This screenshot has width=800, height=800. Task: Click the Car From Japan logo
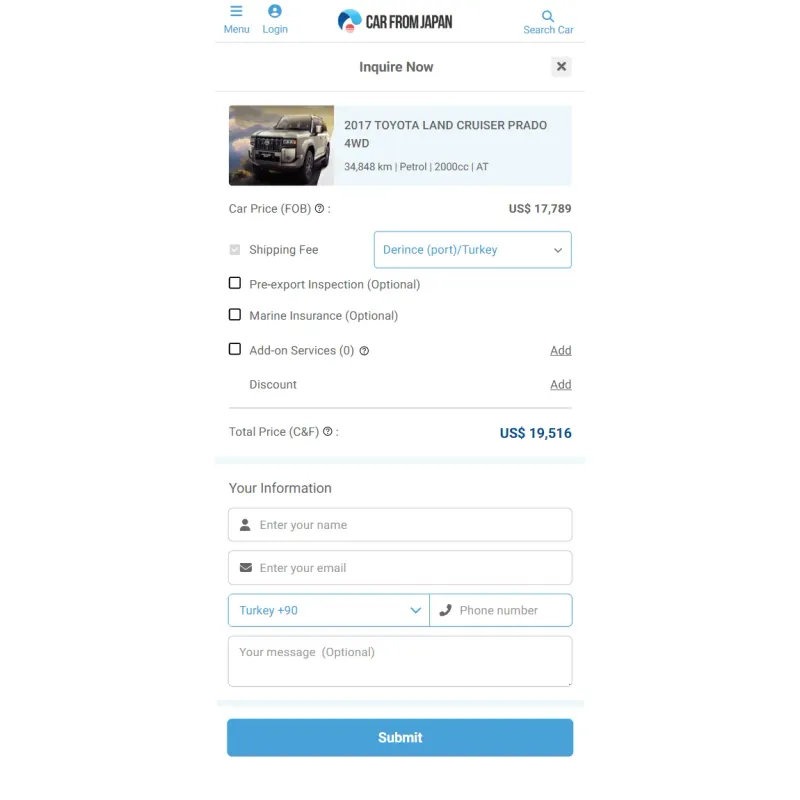pyautogui.click(x=395, y=21)
